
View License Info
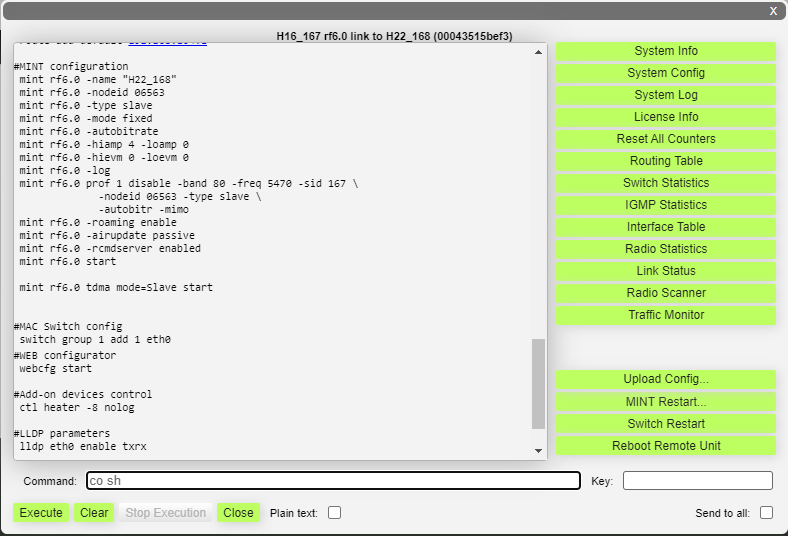666,117
